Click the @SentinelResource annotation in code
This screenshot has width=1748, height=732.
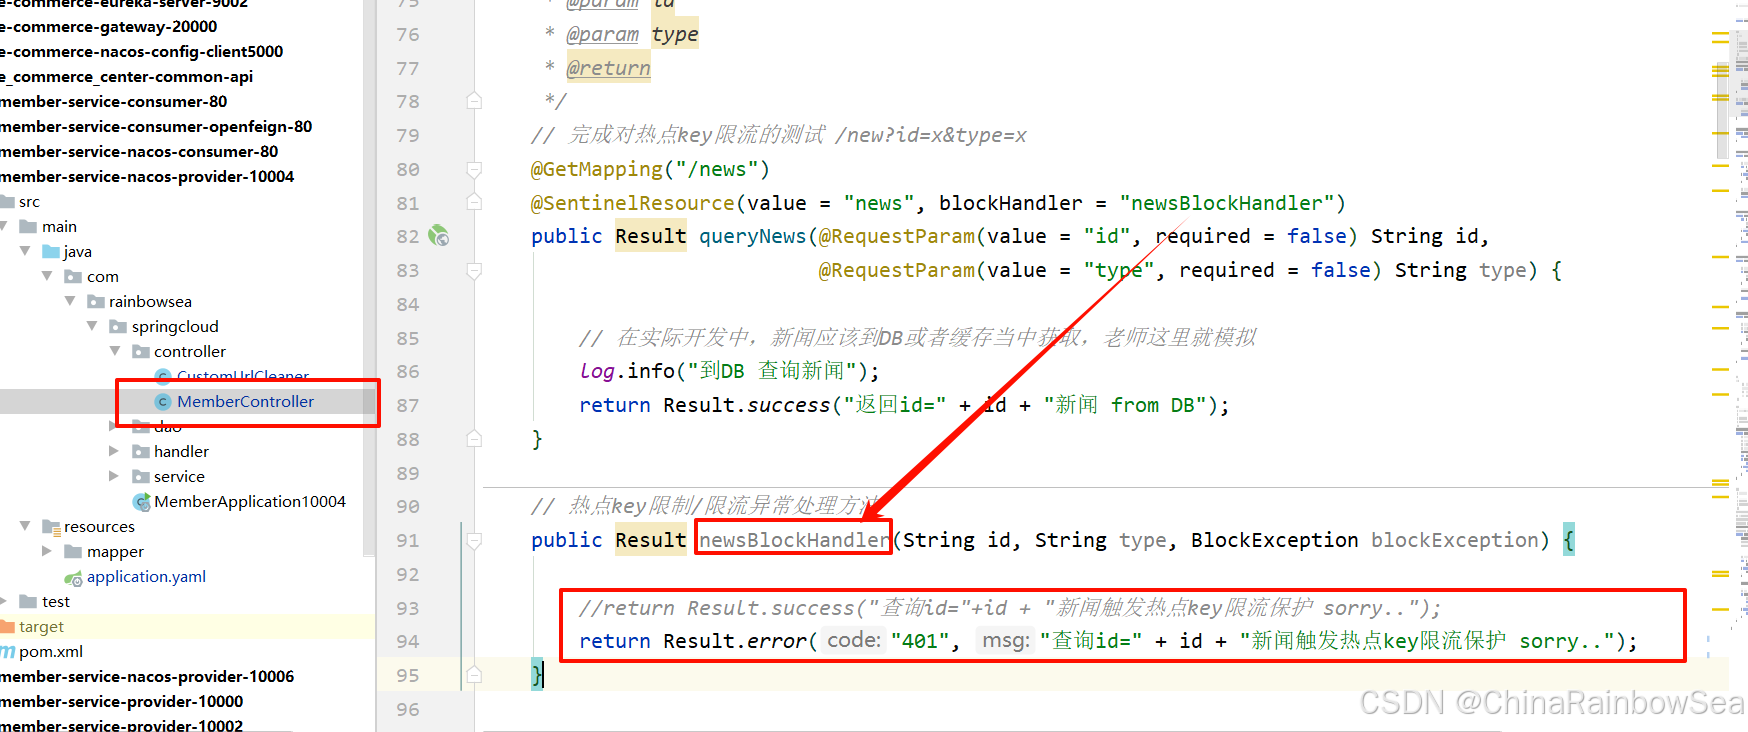(x=633, y=204)
